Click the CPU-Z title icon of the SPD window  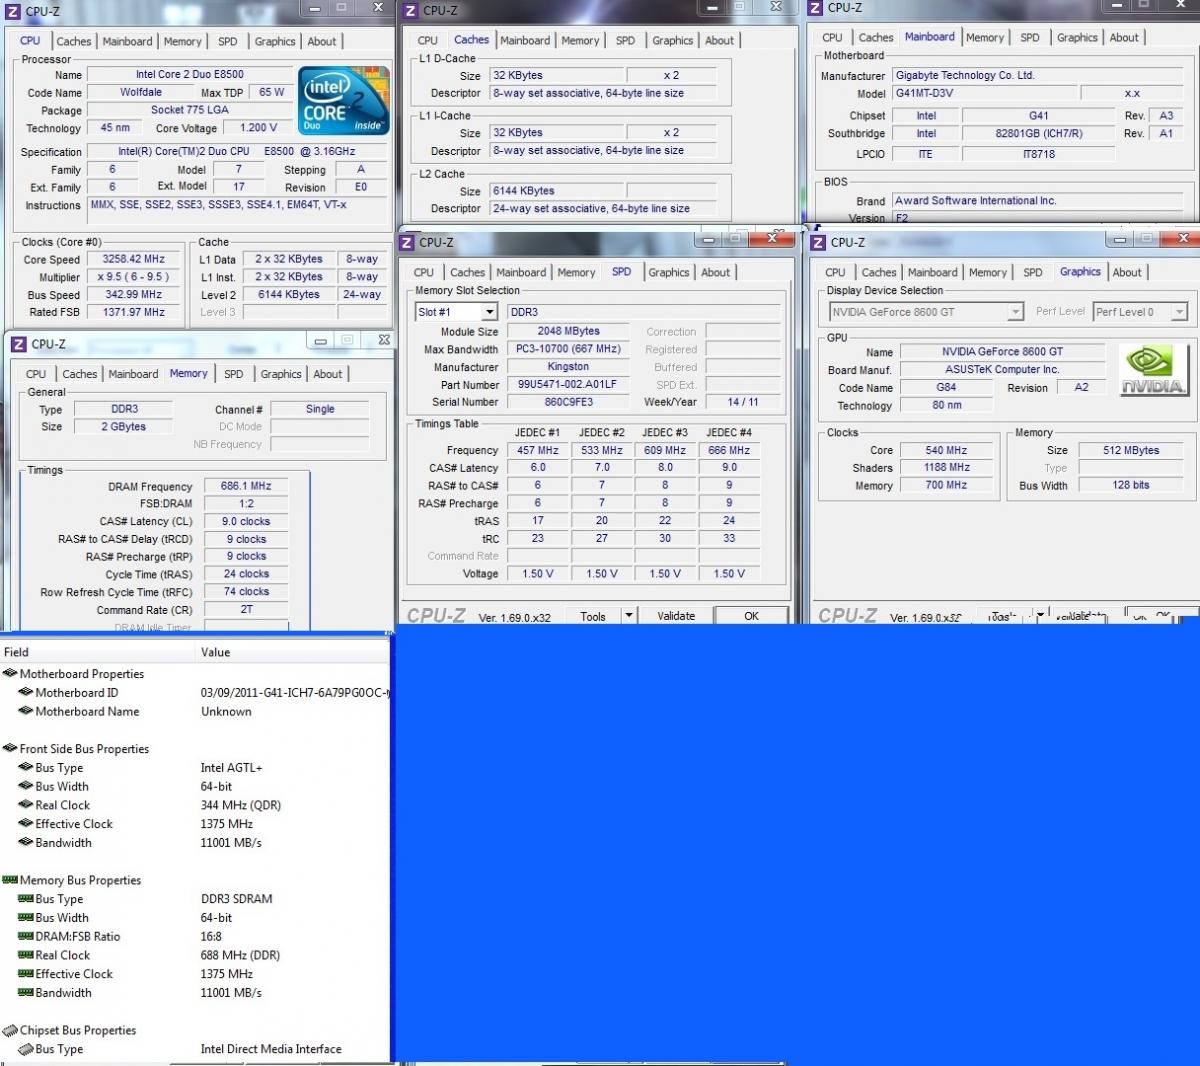(407, 242)
